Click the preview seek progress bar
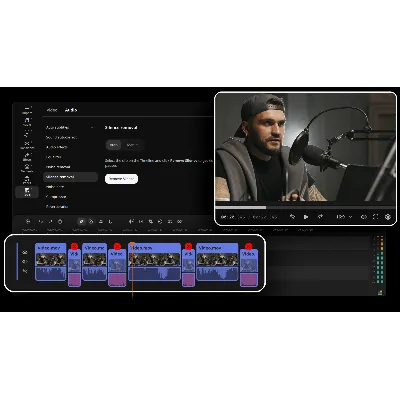 point(305,207)
